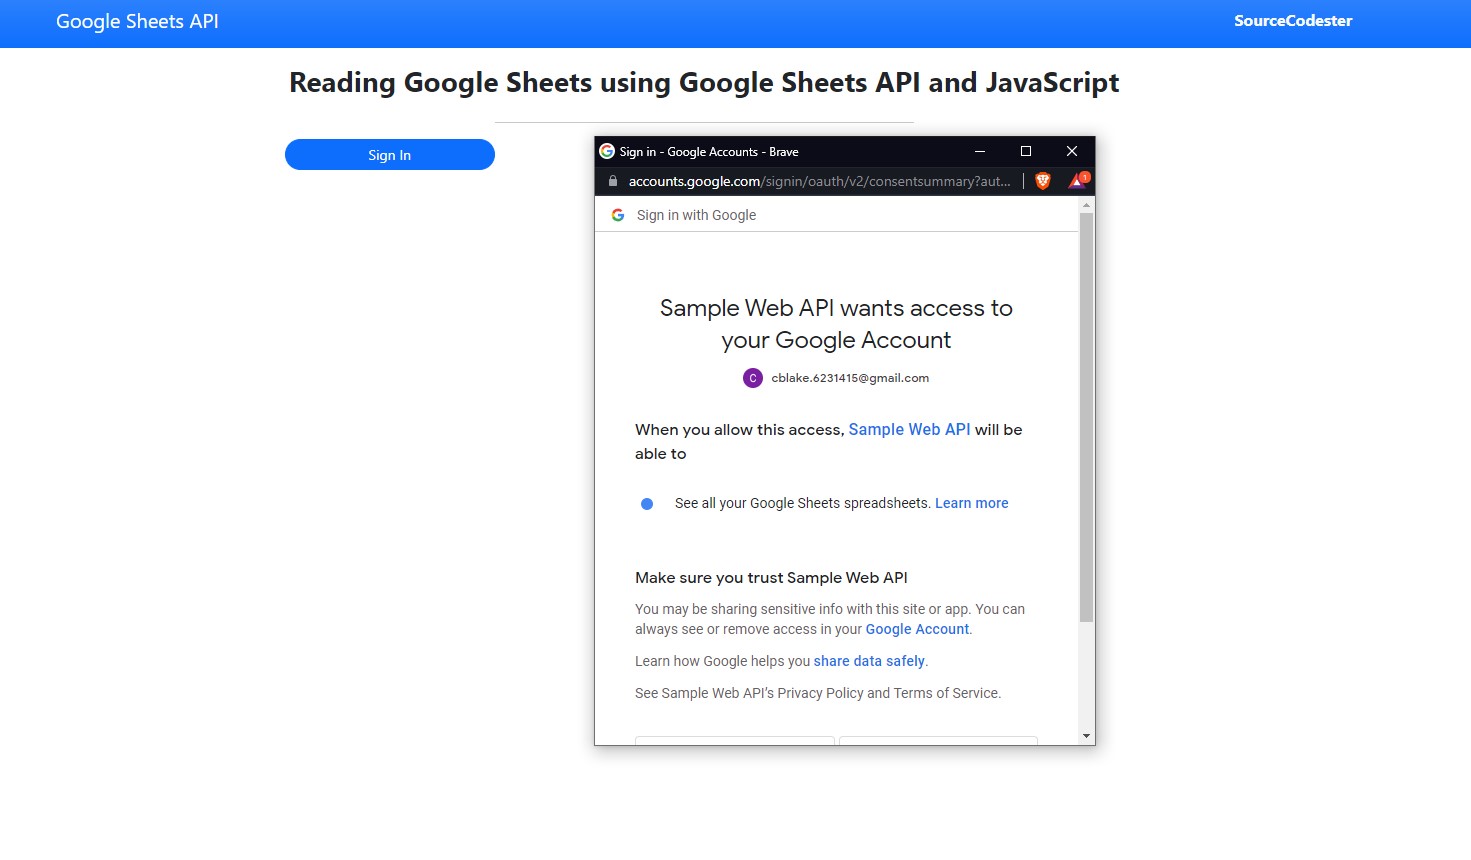This screenshot has height=860, width=1471.
Task: Open the Sample Web API app link
Action: [909, 429]
